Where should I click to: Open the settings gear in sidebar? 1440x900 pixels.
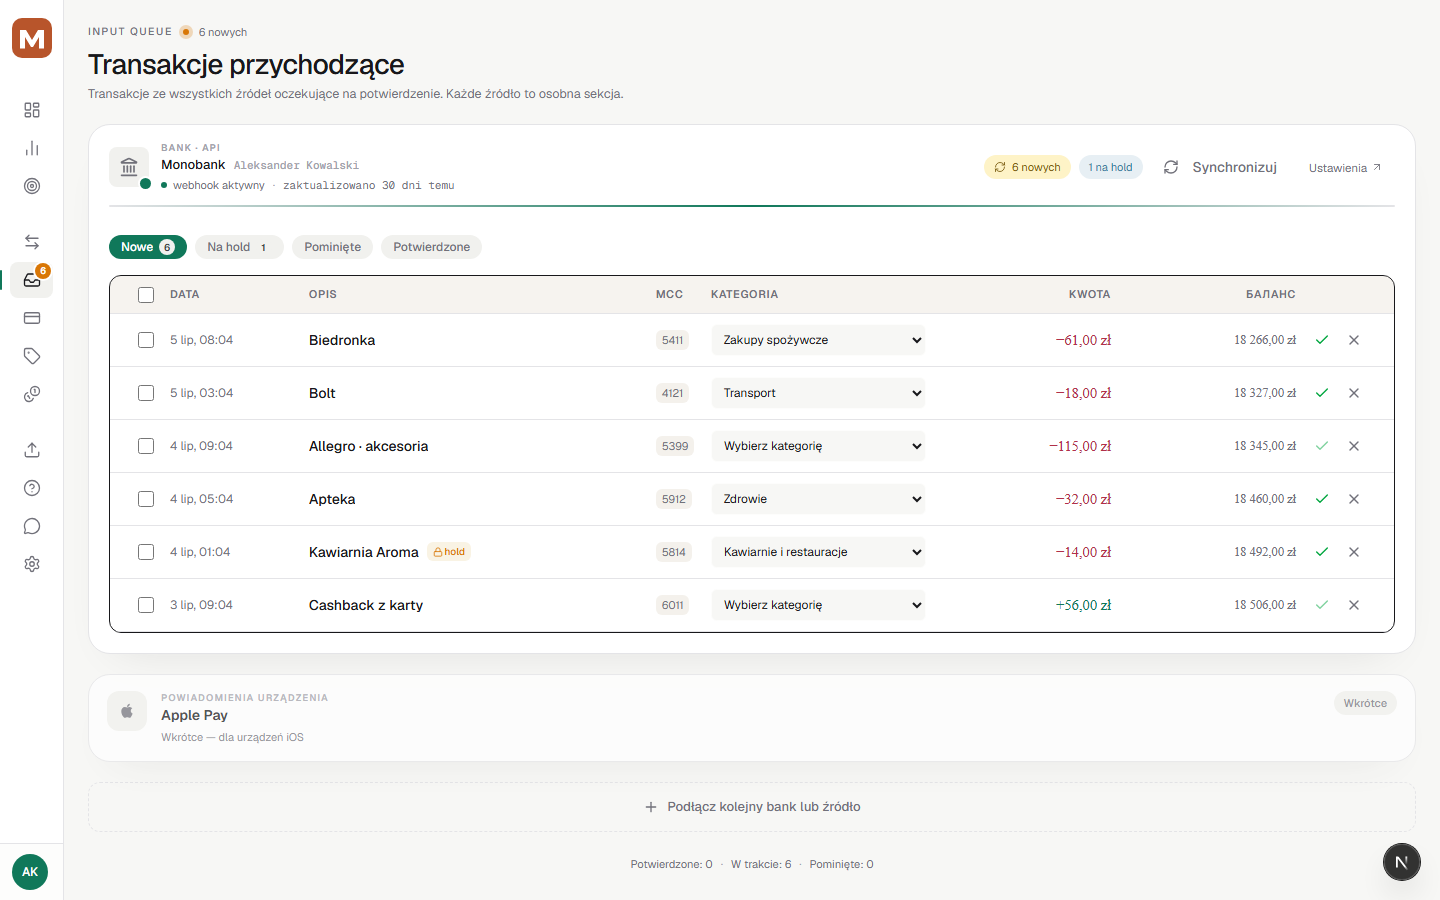pyautogui.click(x=32, y=564)
